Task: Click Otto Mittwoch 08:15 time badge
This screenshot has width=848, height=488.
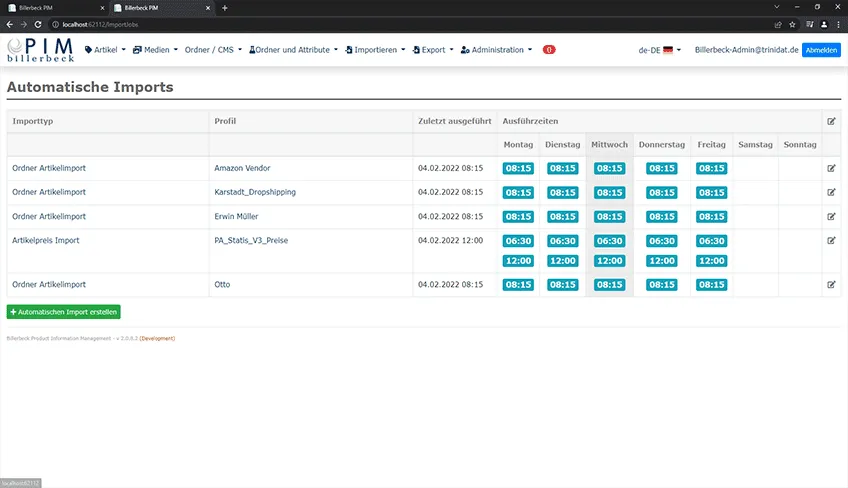Action: [x=610, y=285]
